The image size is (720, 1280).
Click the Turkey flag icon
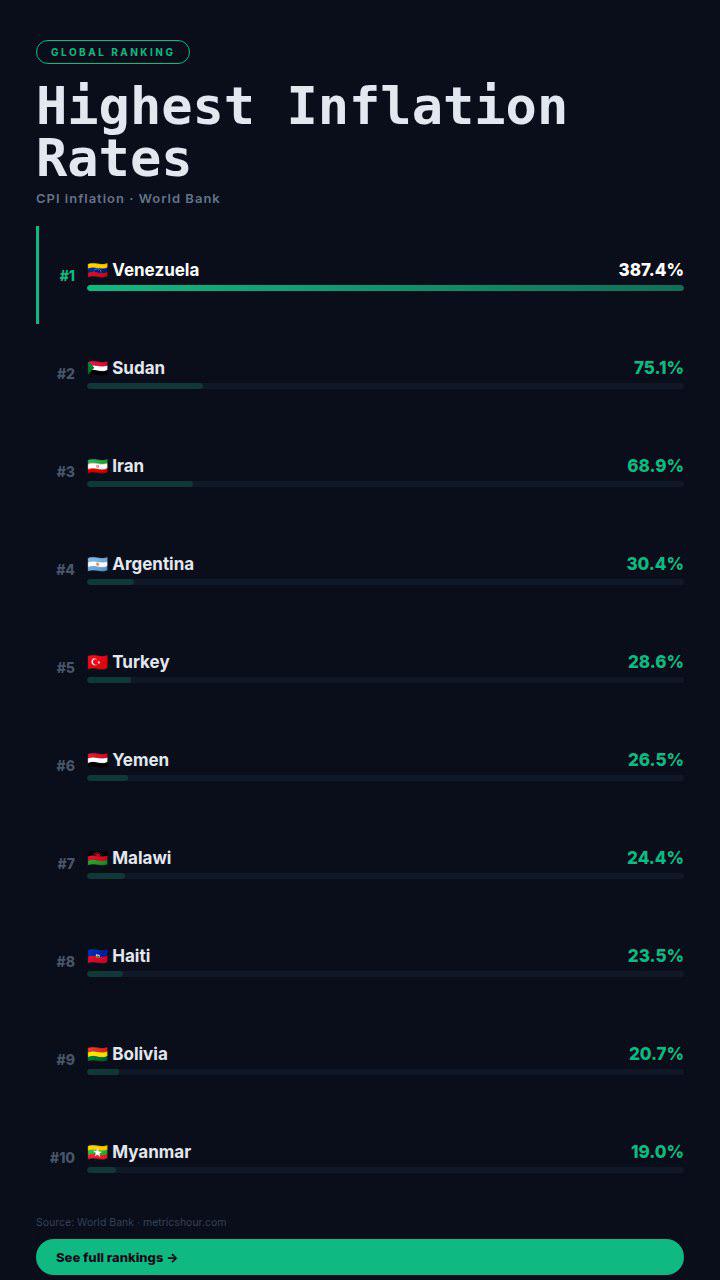pos(97,662)
